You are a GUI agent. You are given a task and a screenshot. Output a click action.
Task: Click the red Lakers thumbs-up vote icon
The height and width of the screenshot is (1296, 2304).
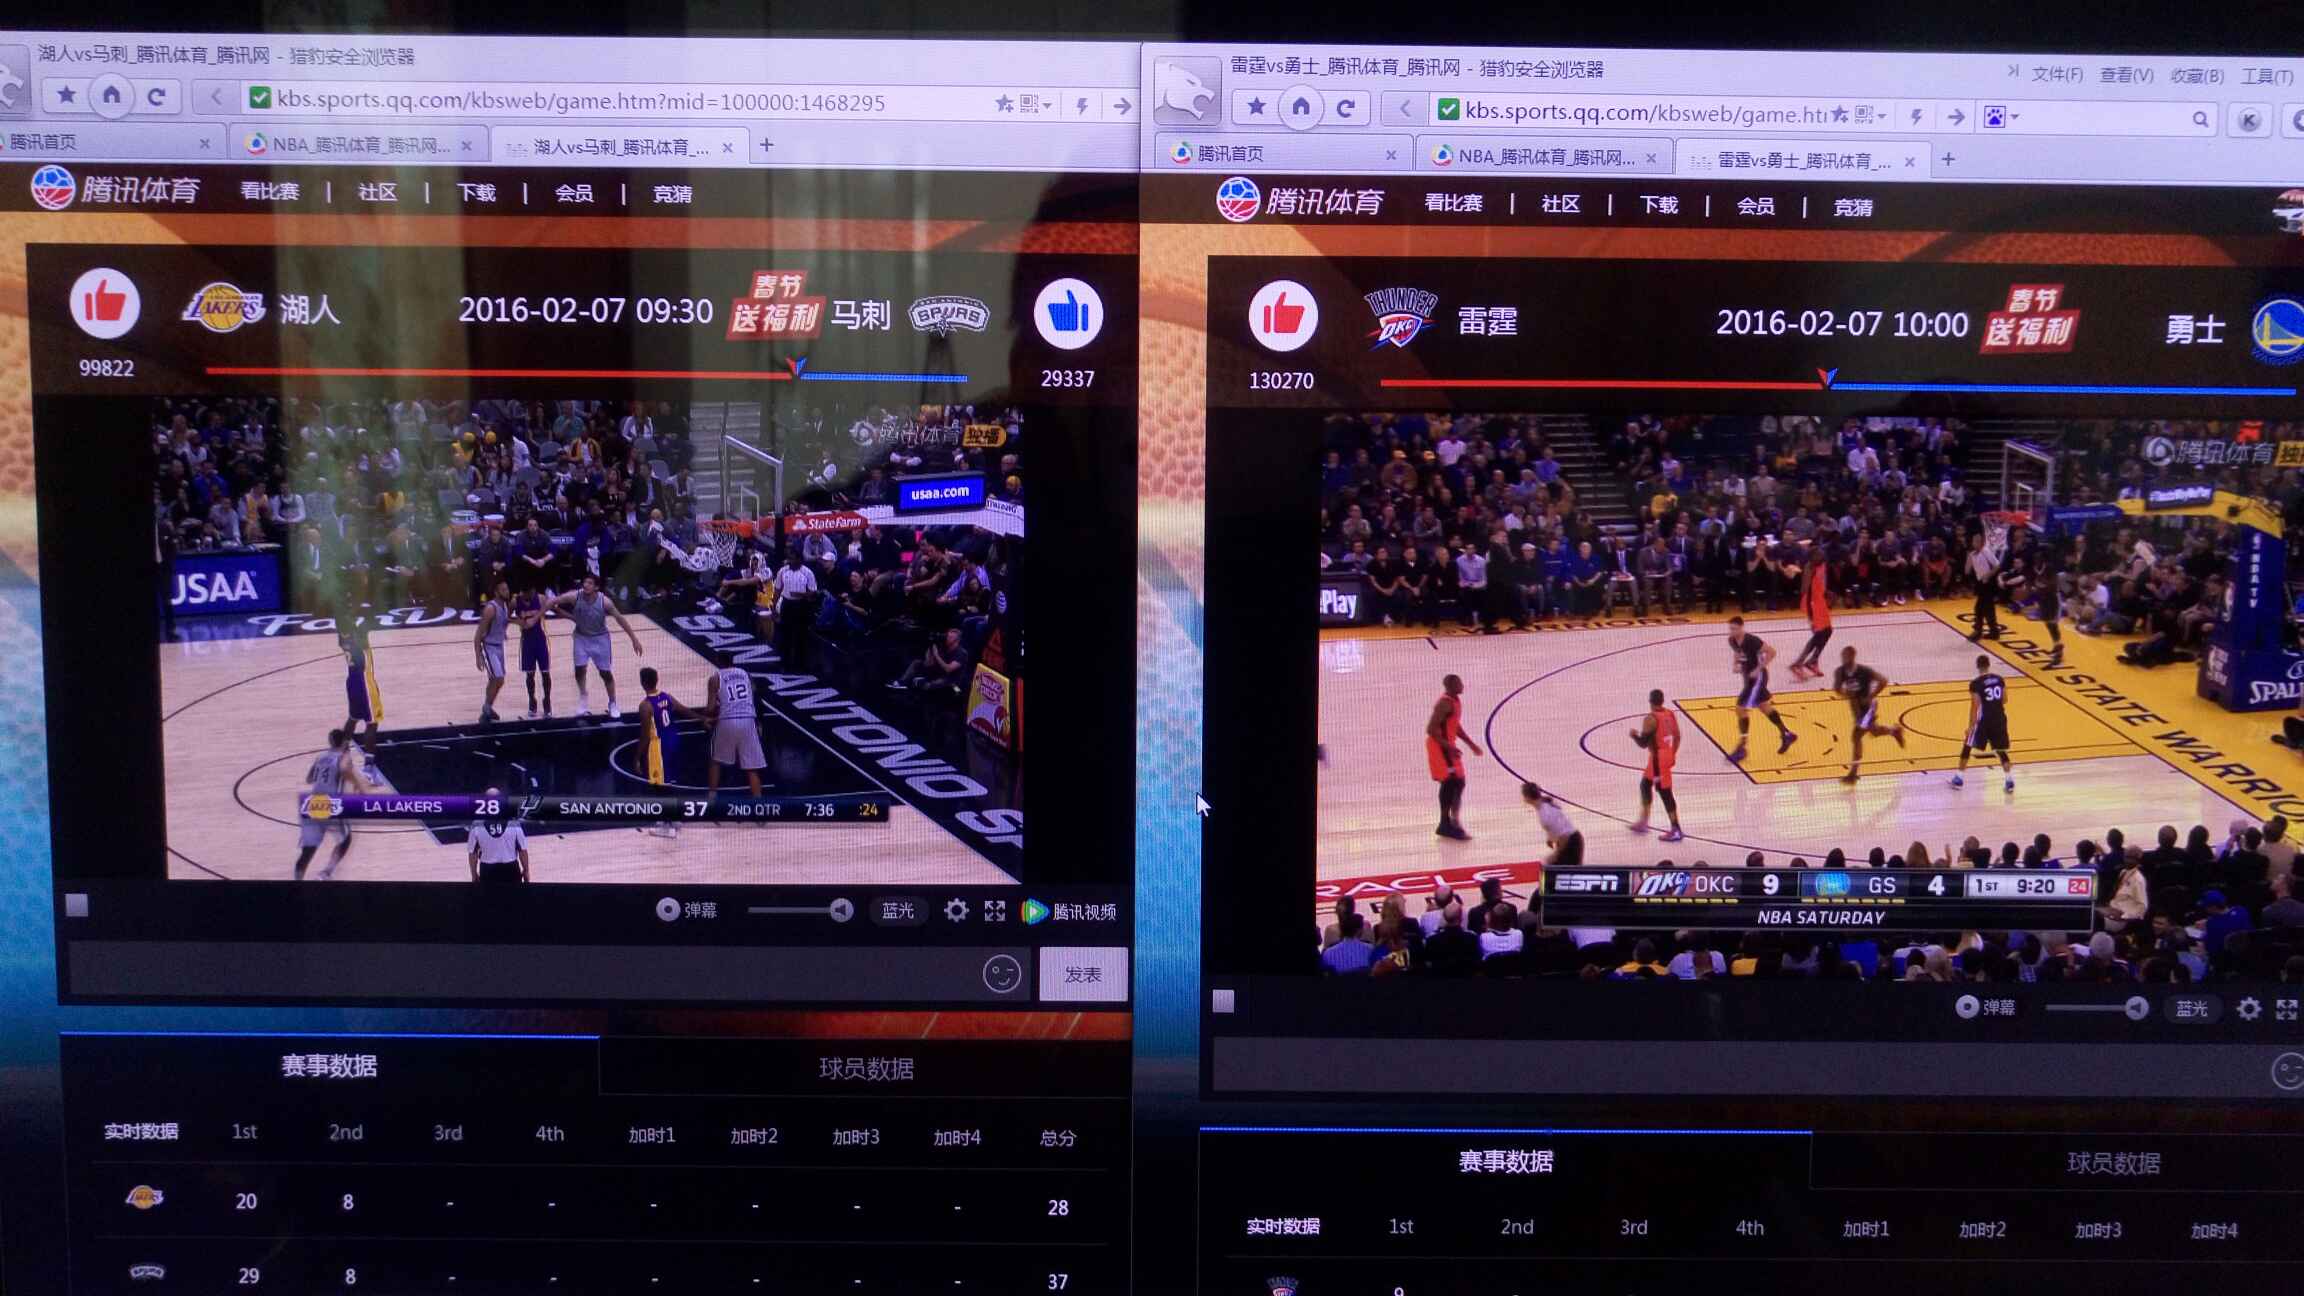[x=104, y=303]
